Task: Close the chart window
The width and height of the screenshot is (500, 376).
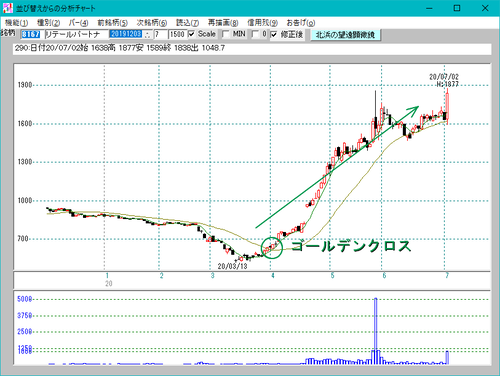Action: [485, 8]
